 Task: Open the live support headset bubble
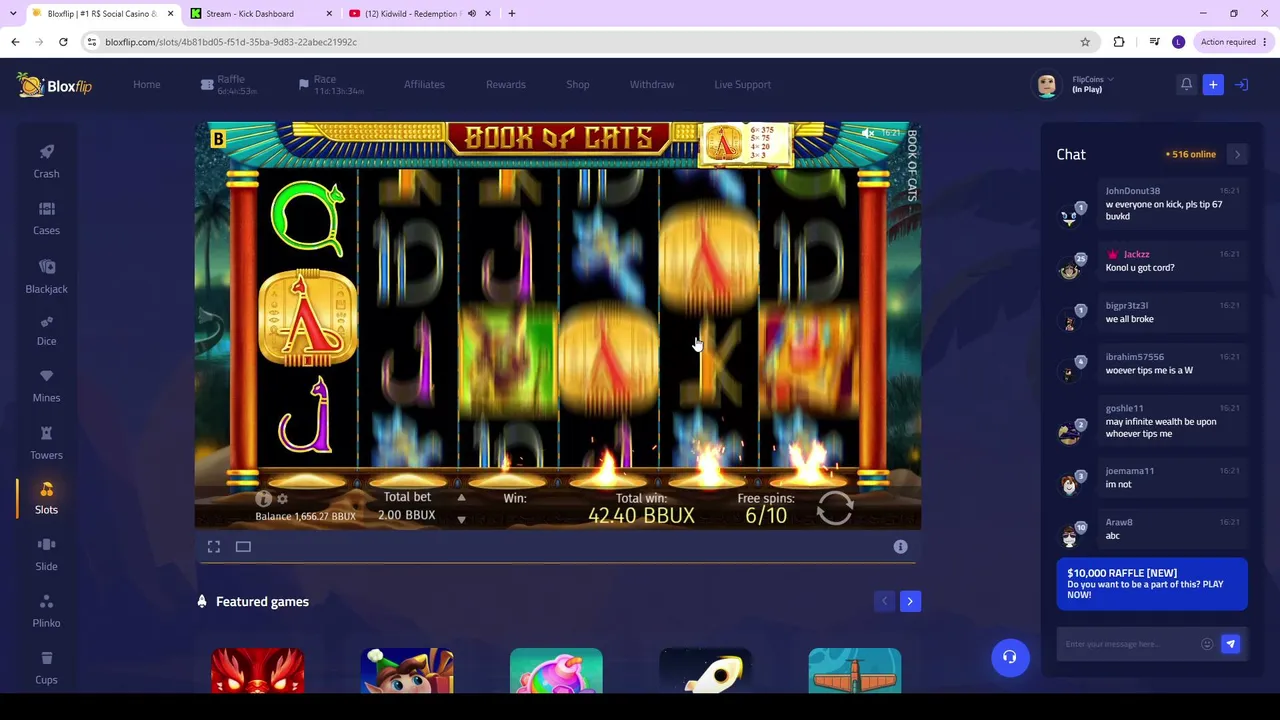coord(1010,657)
